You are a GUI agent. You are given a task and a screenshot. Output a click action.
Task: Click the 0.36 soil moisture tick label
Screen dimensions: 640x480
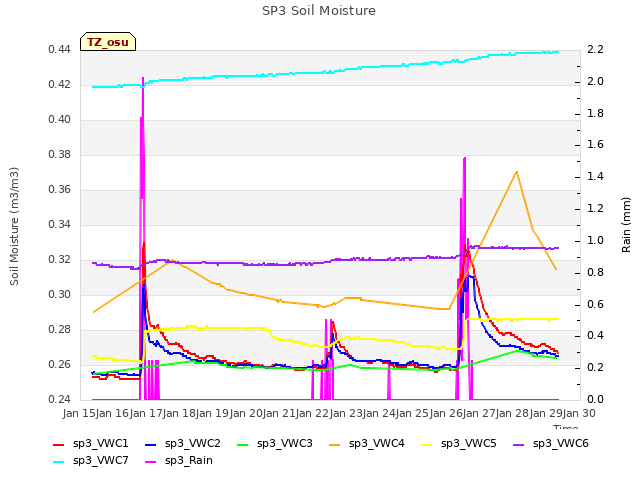click(59, 190)
